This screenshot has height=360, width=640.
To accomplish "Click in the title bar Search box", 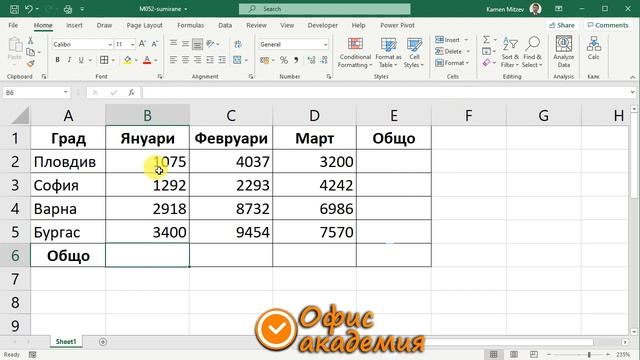I will 324,9.
